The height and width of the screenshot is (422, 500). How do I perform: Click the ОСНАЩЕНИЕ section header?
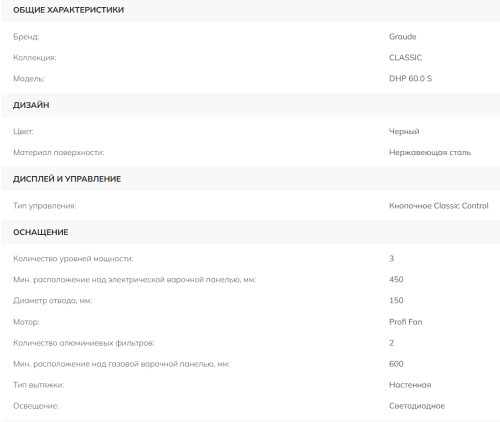pos(251,232)
